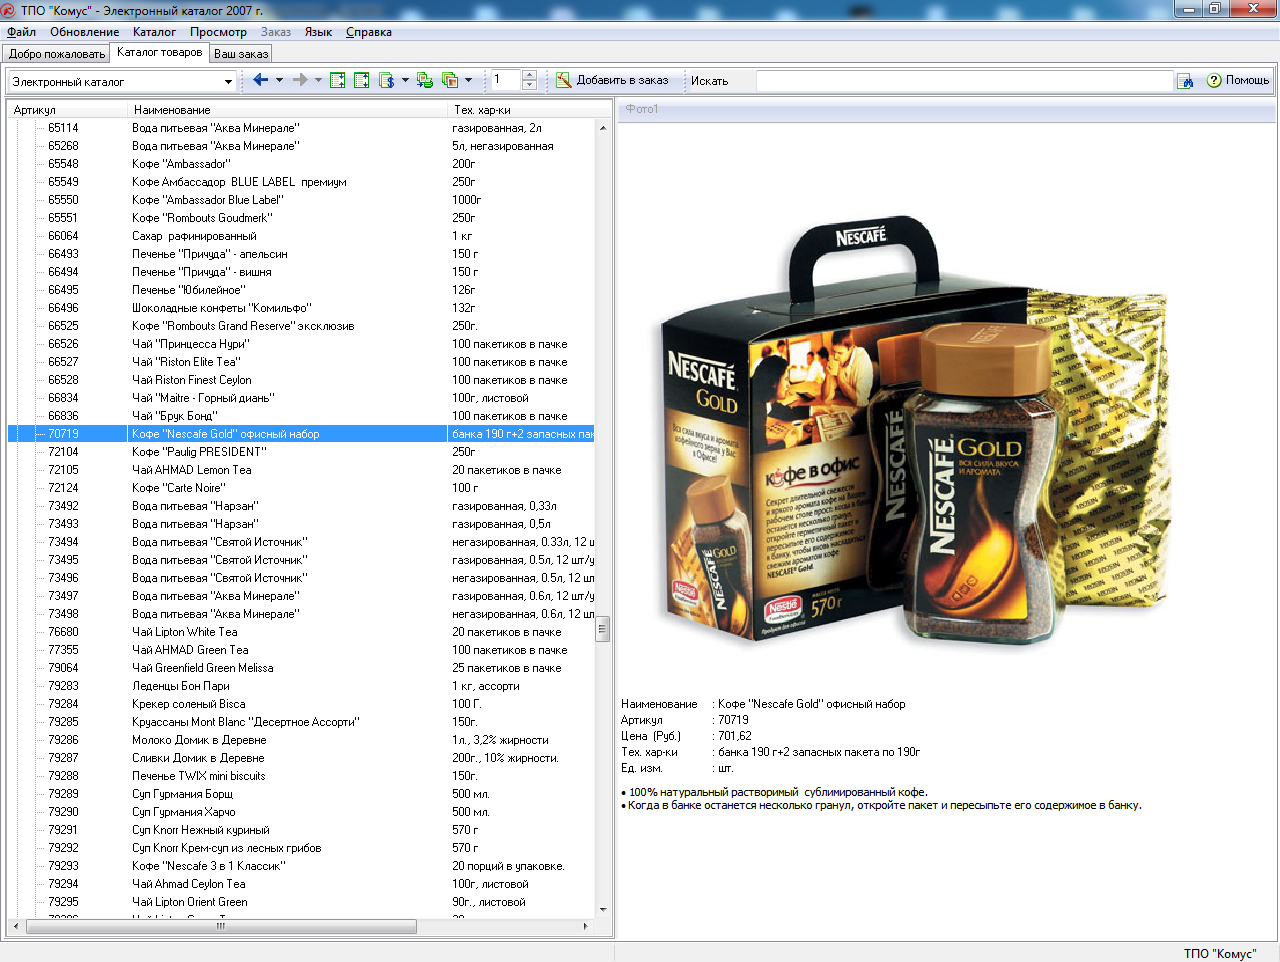1280x962 pixels.
Task: Click the horizontal scrollbar left arrow
Action: coord(16,927)
